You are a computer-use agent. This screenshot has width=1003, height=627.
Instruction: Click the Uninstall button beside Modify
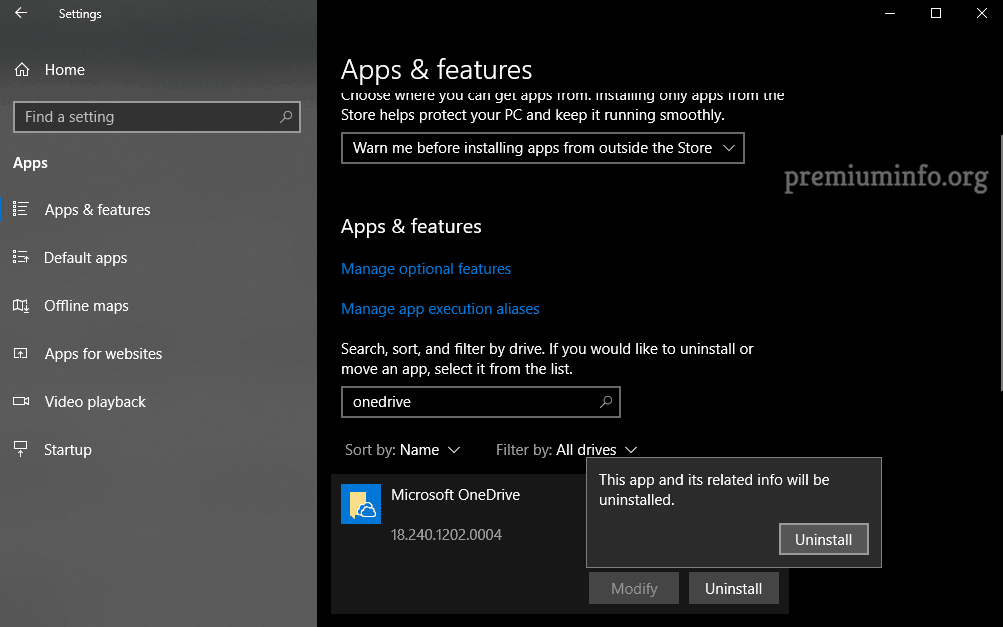(x=733, y=589)
